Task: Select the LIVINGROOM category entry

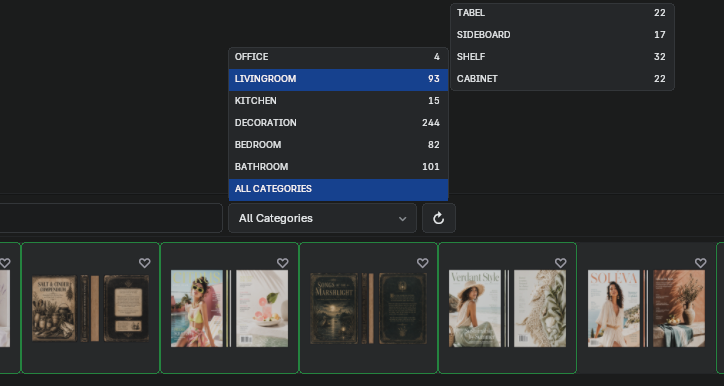Action: (x=338, y=79)
